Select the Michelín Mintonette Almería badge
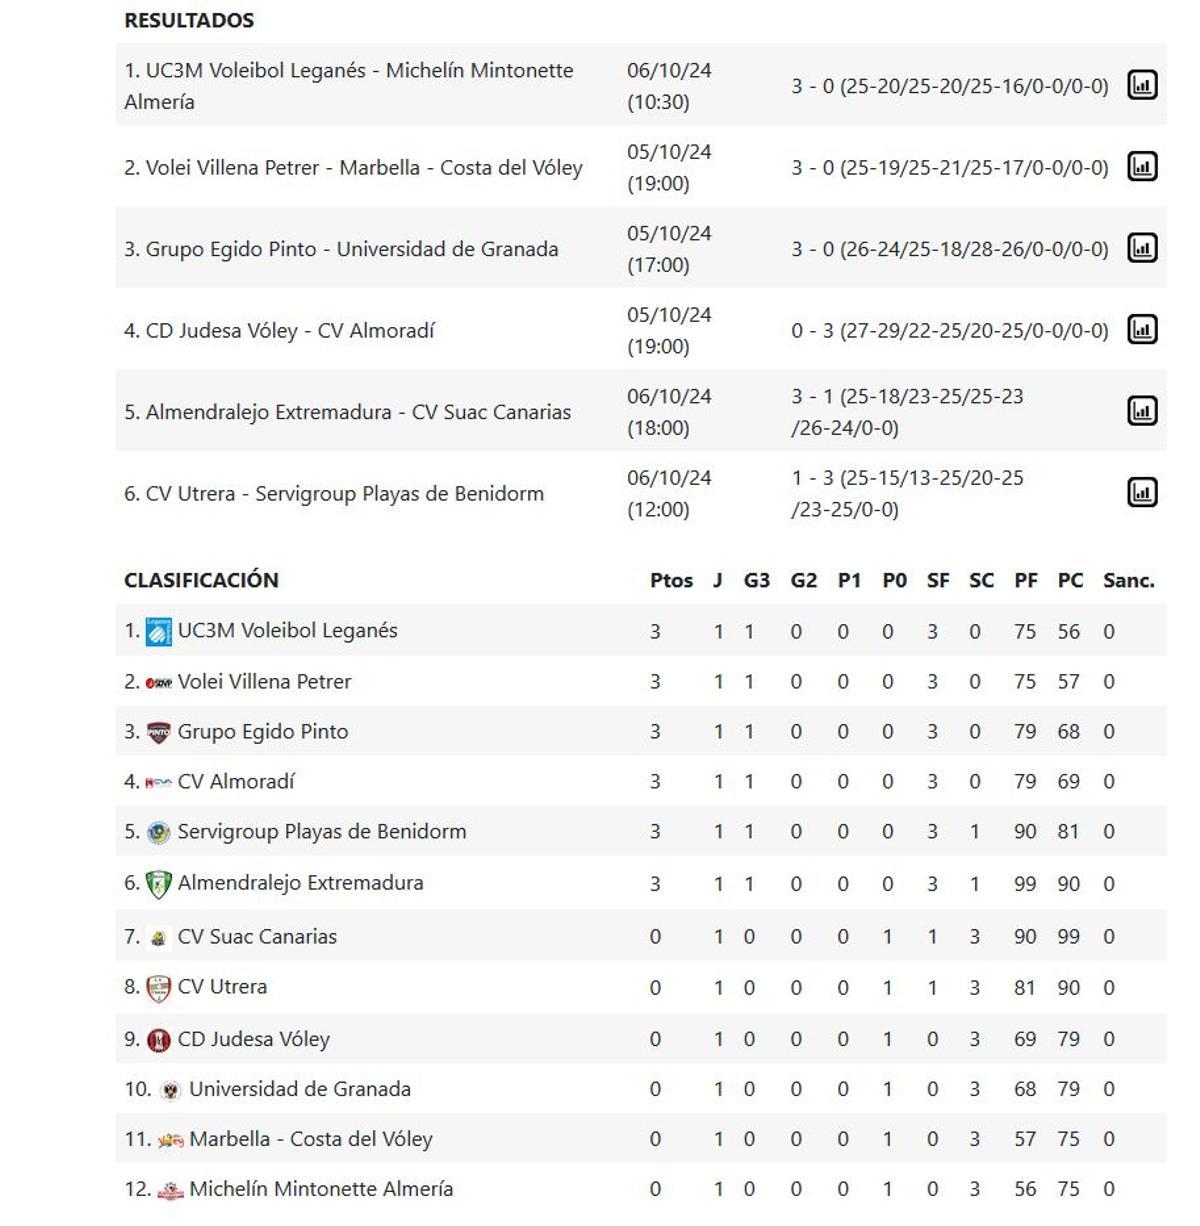1200x1226 pixels. tap(168, 1189)
